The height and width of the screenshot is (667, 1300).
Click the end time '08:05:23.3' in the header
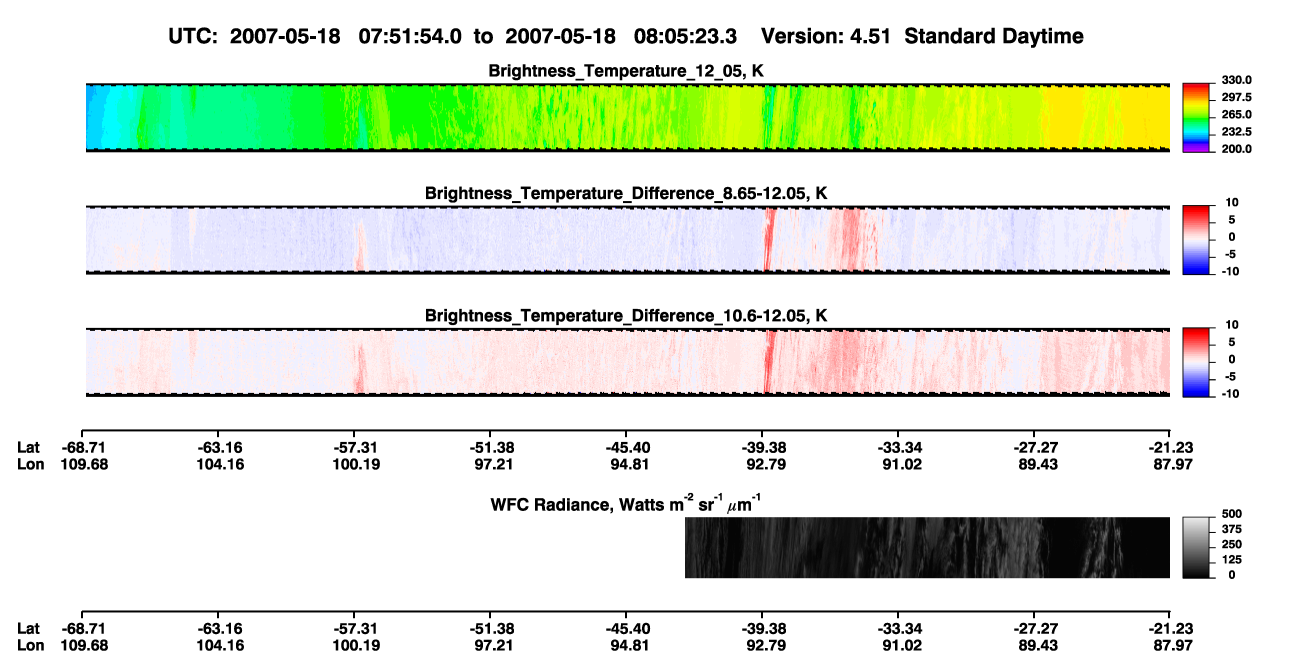click(685, 37)
